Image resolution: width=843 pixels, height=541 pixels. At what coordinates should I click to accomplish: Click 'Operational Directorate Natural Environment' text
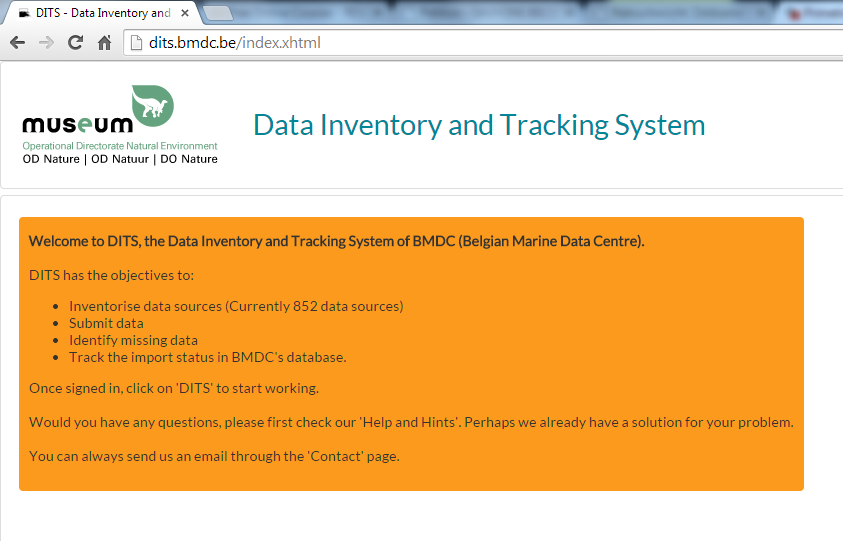[x=120, y=146]
